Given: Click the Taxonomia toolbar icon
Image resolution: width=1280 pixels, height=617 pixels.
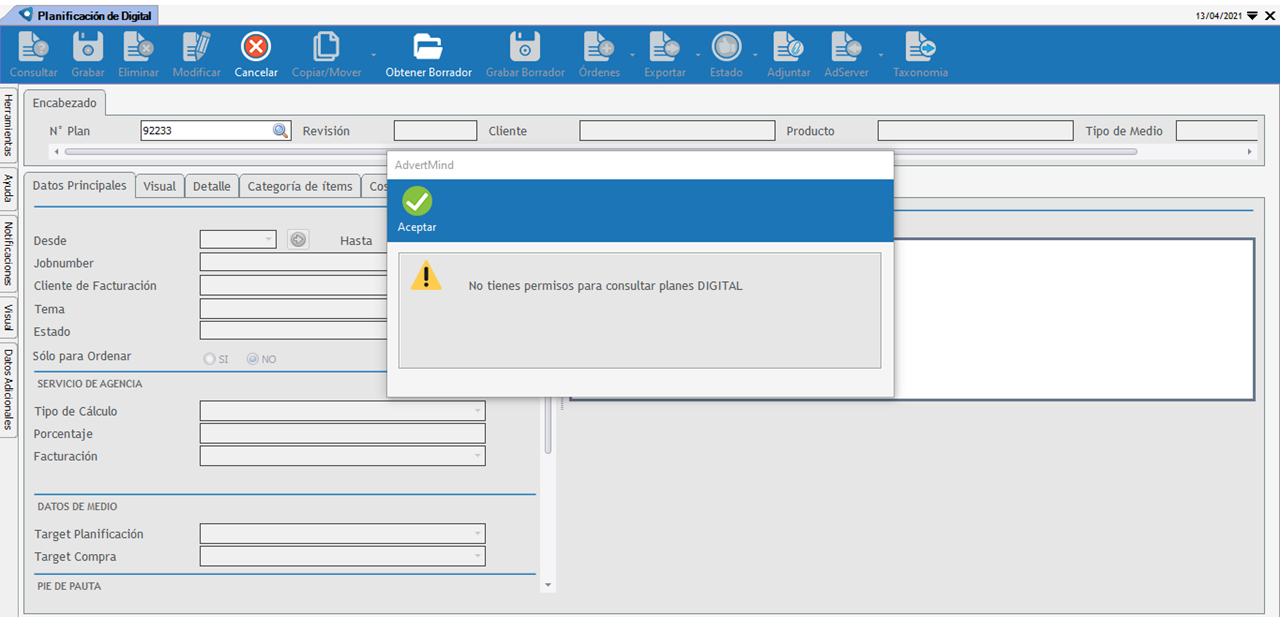Looking at the screenshot, I should (x=920, y=47).
